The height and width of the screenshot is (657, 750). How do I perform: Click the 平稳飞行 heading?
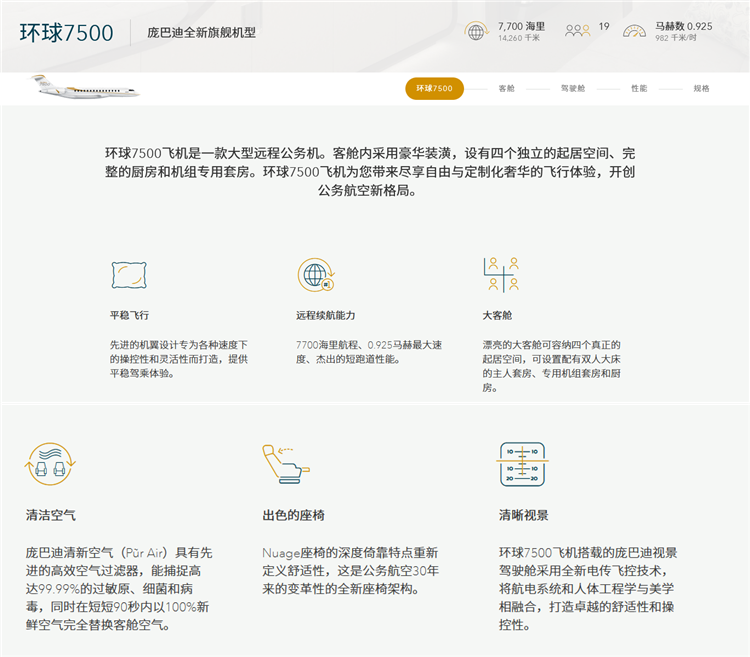pyautogui.click(x=129, y=315)
